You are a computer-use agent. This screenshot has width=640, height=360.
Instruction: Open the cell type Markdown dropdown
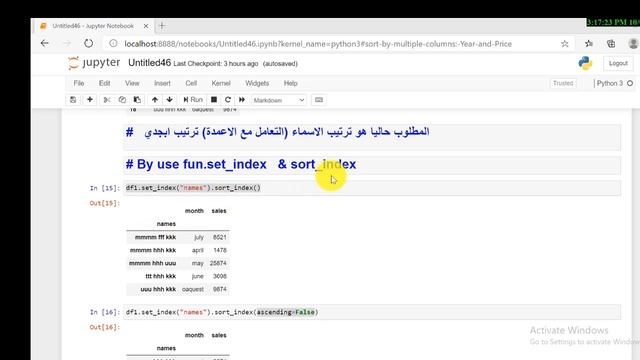[279, 100]
